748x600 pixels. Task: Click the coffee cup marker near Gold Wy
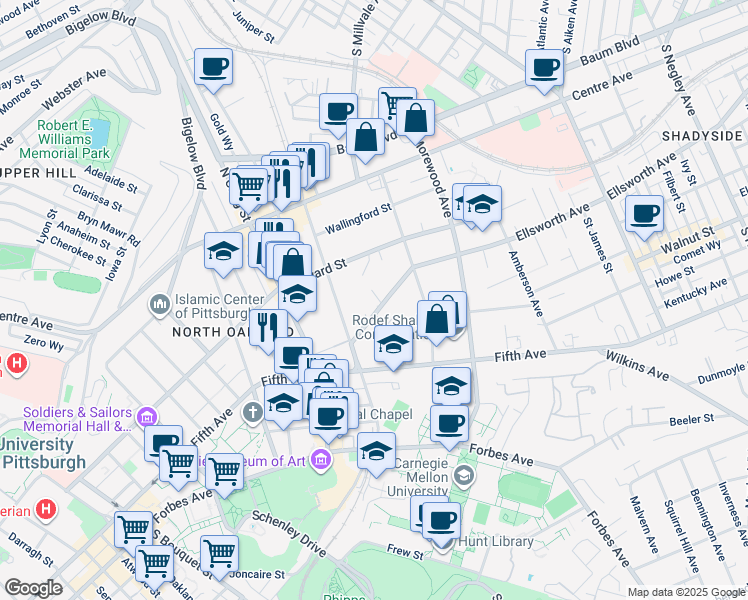pyautogui.click(x=214, y=68)
